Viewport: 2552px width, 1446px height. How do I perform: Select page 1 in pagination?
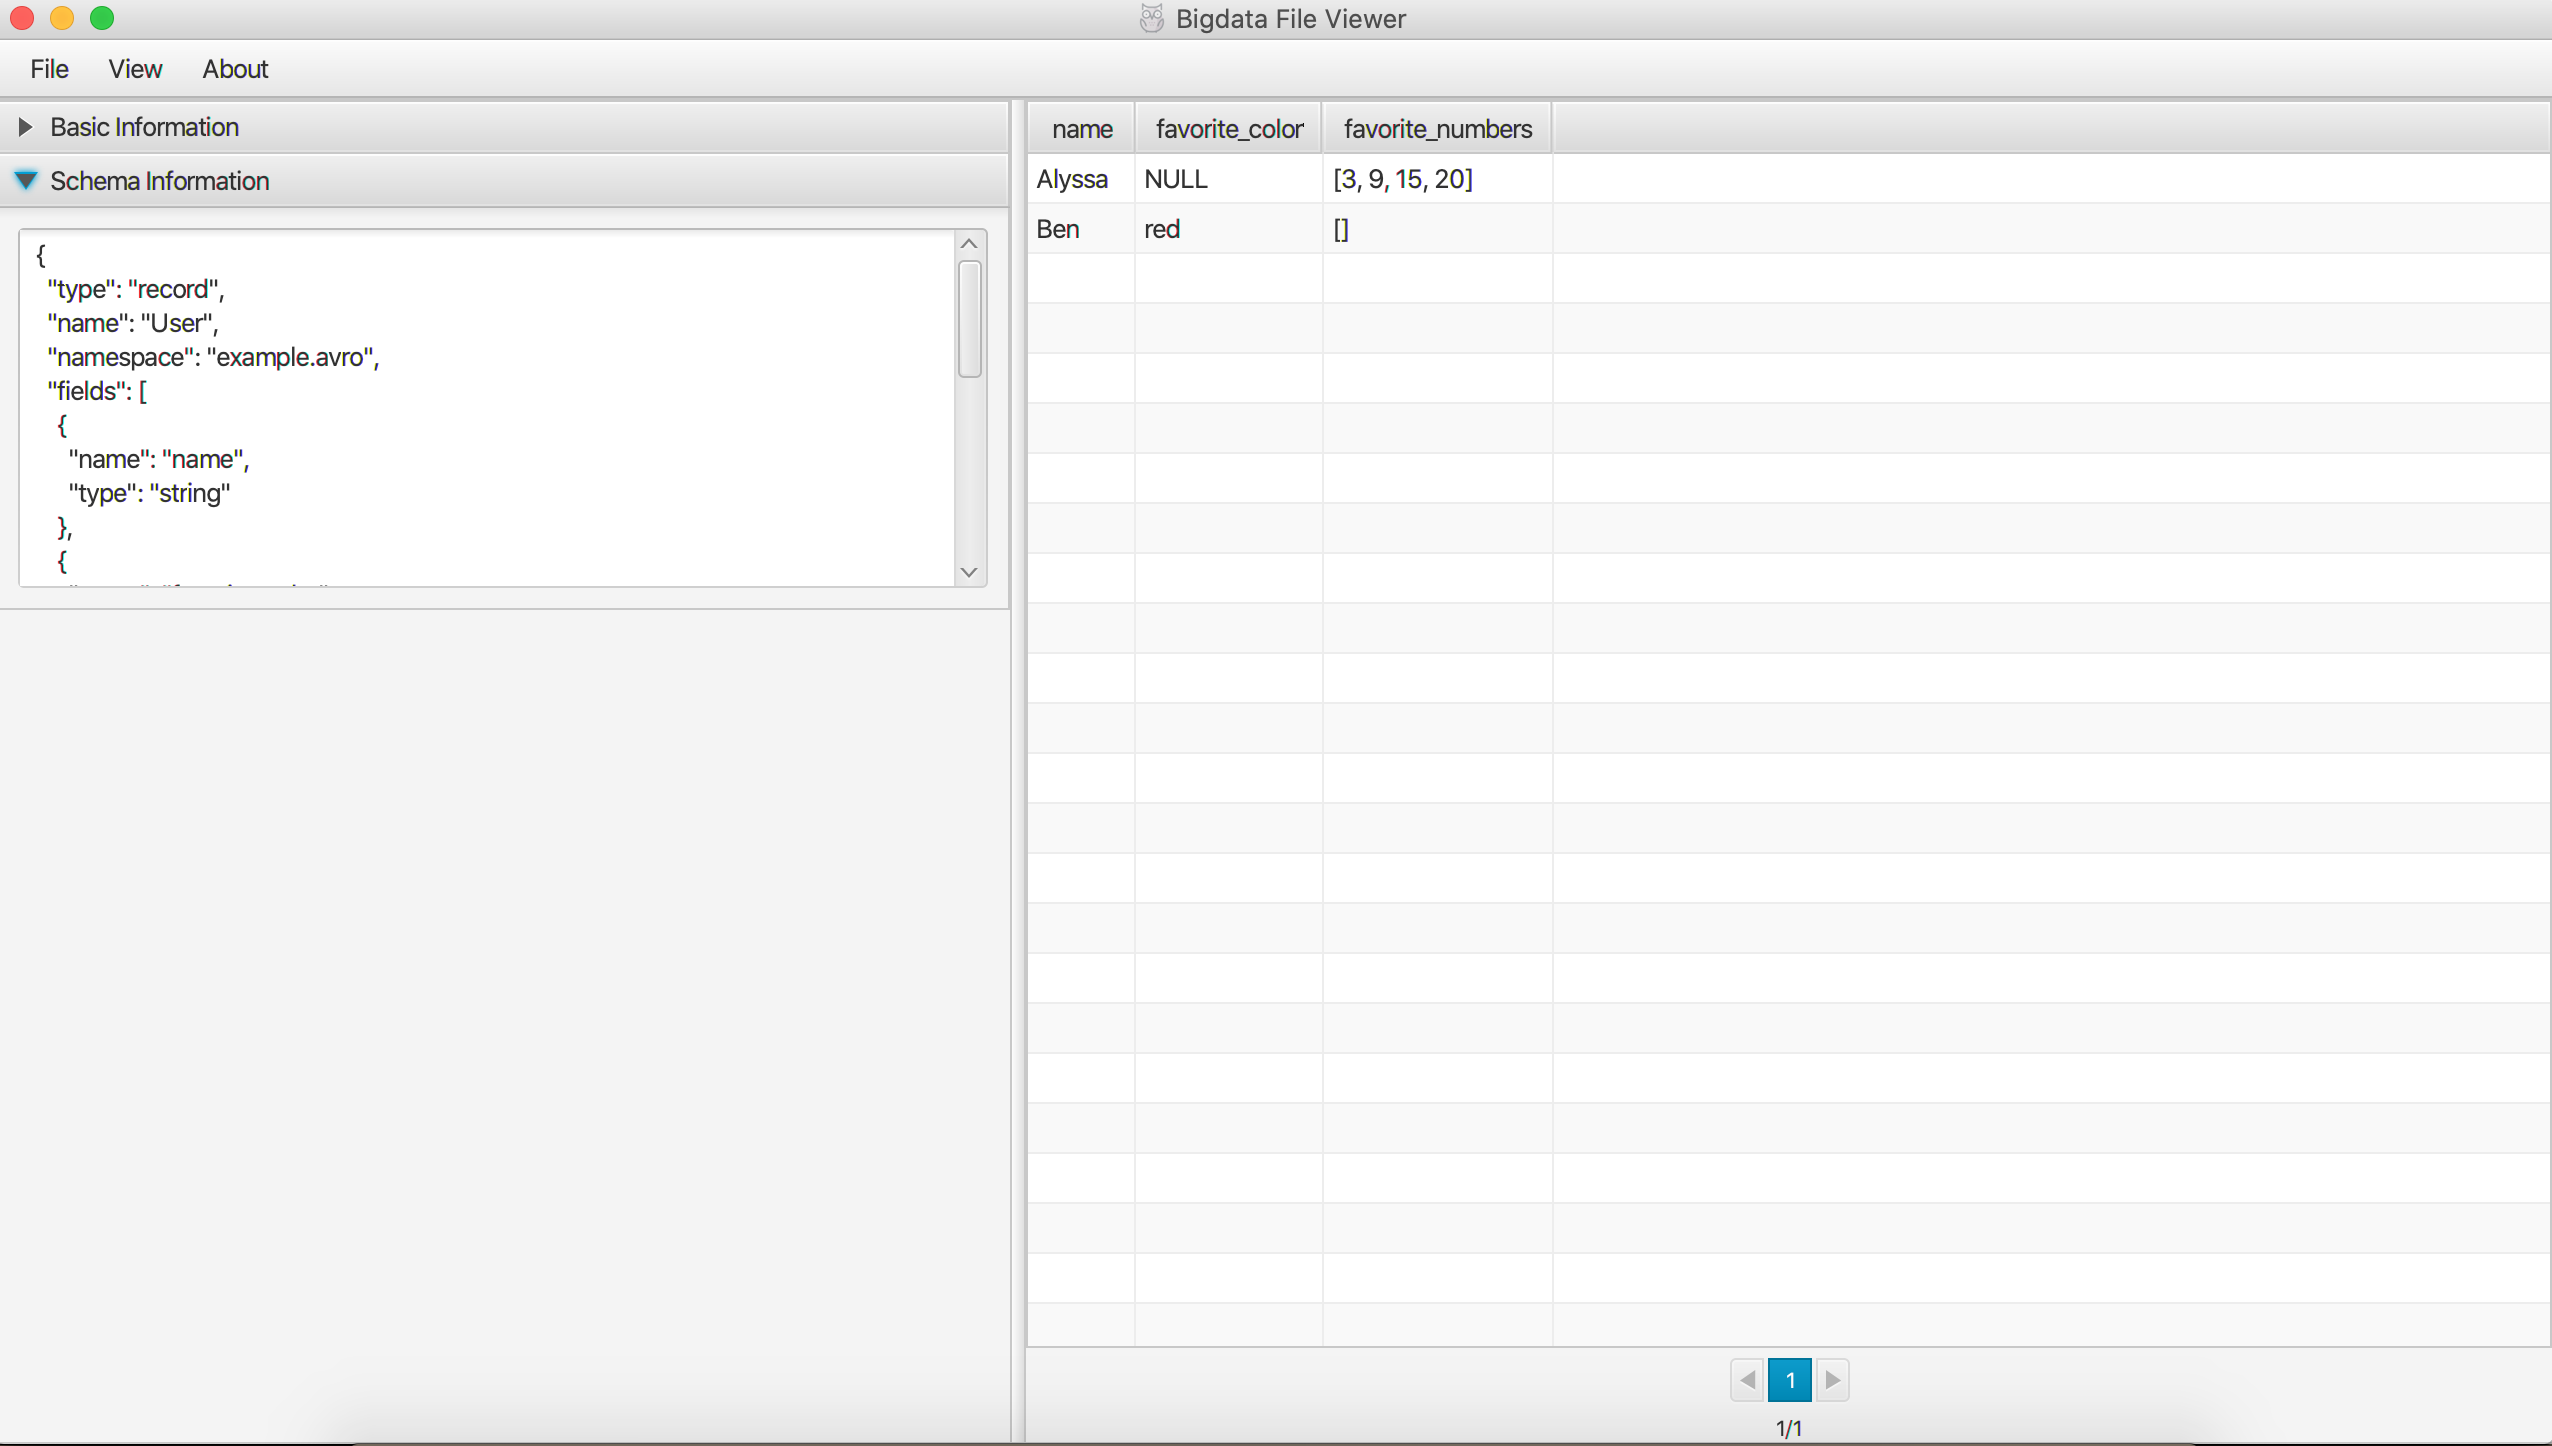pyautogui.click(x=1790, y=1380)
